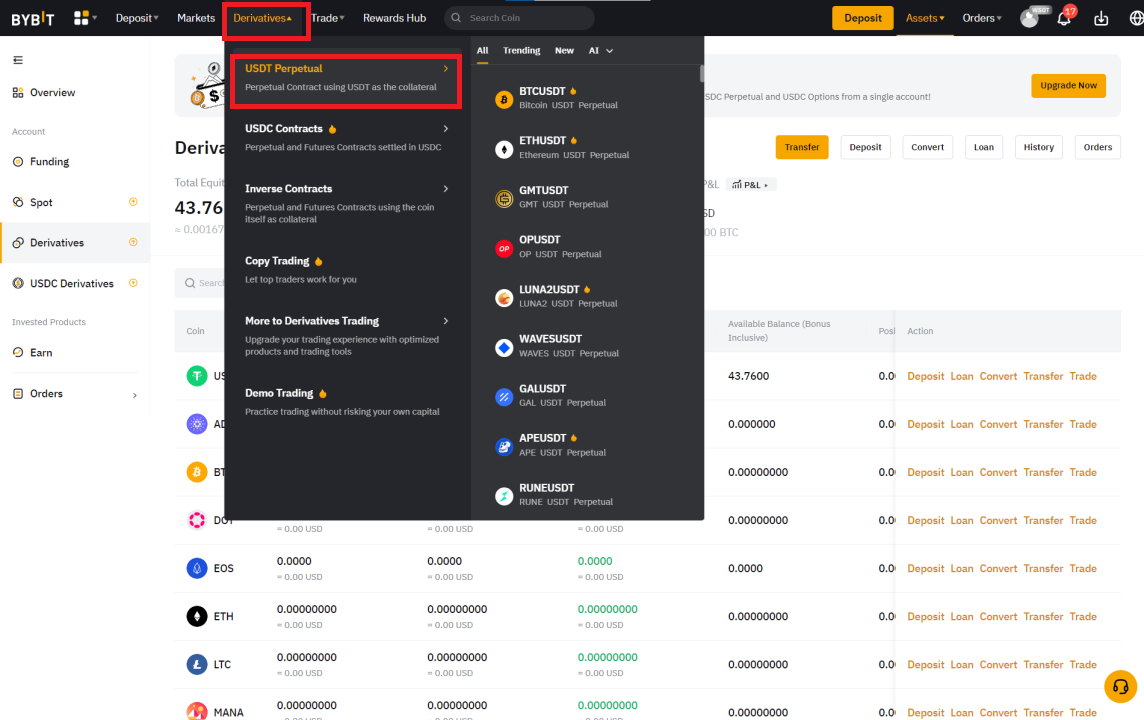Open the user profile avatar
The width and height of the screenshot is (1144, 720).
pos(1029,18)
